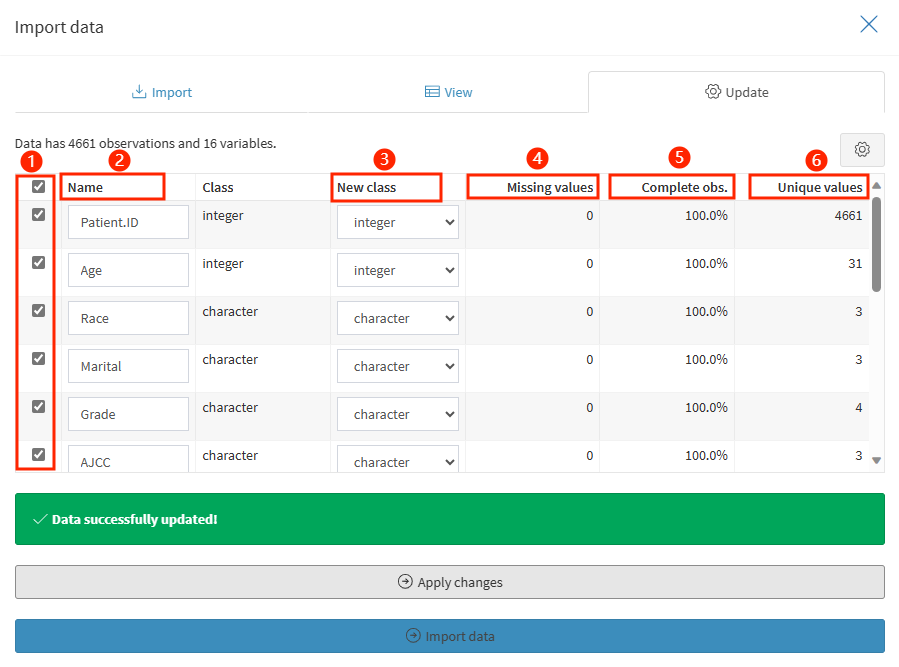
Task: Select the Update tab
Action: click(736, 92)
